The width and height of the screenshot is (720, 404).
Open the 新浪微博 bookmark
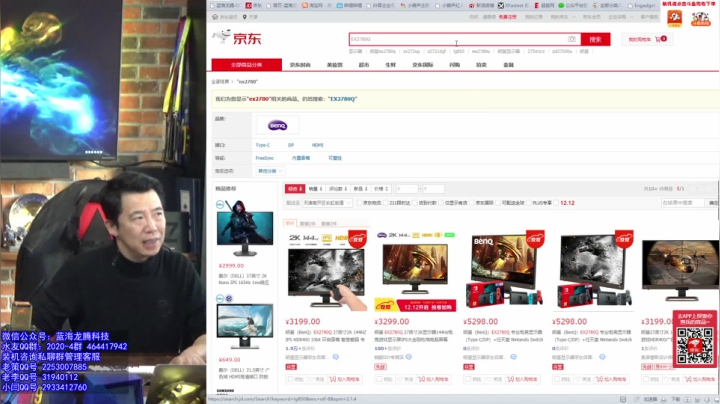pos(482,6)
